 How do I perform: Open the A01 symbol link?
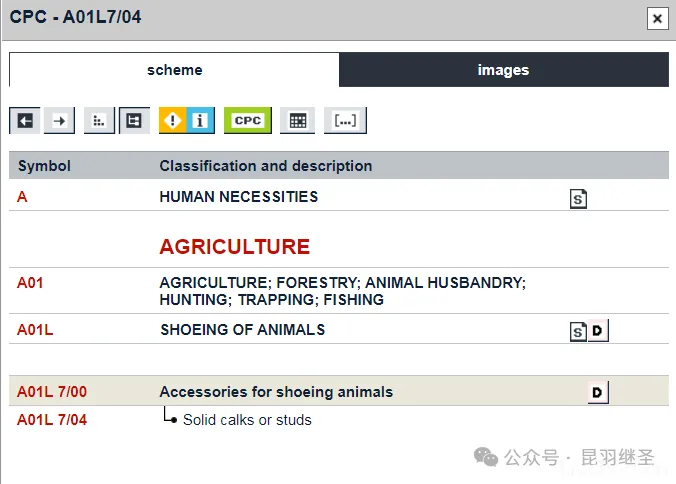30,283
